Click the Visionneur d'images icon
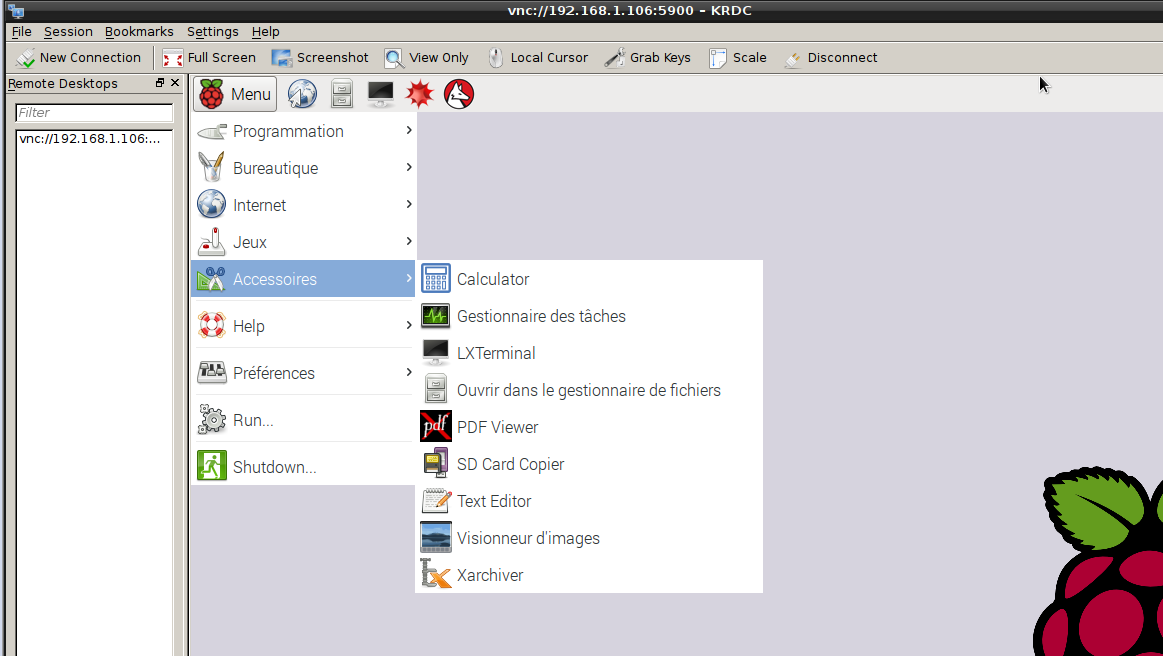 [x=436, y=537]
